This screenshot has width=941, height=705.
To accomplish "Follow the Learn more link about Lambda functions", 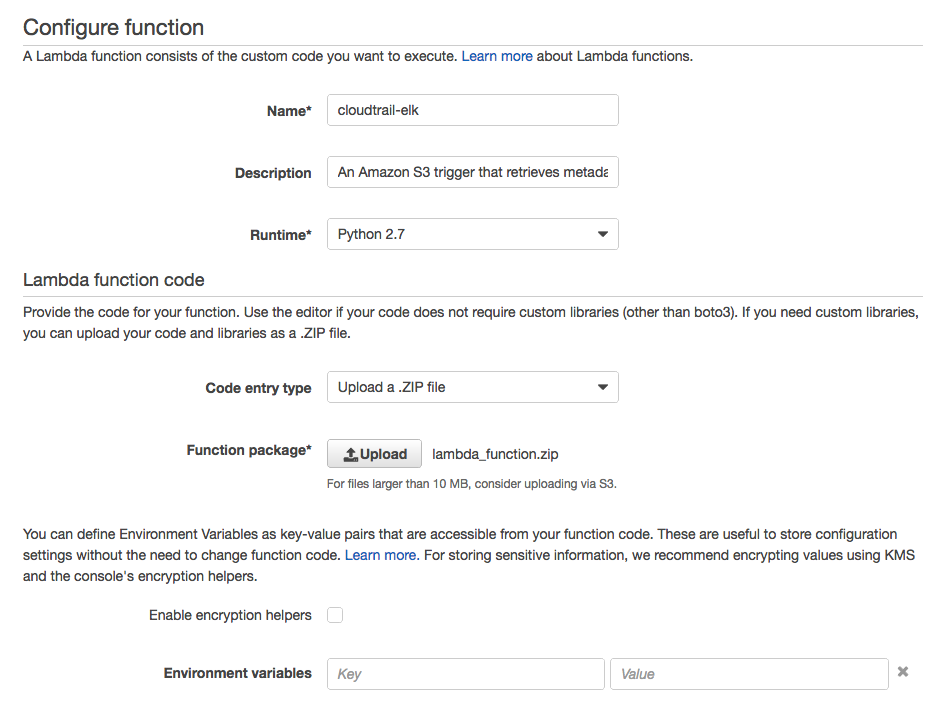I will tap(497, 56).
